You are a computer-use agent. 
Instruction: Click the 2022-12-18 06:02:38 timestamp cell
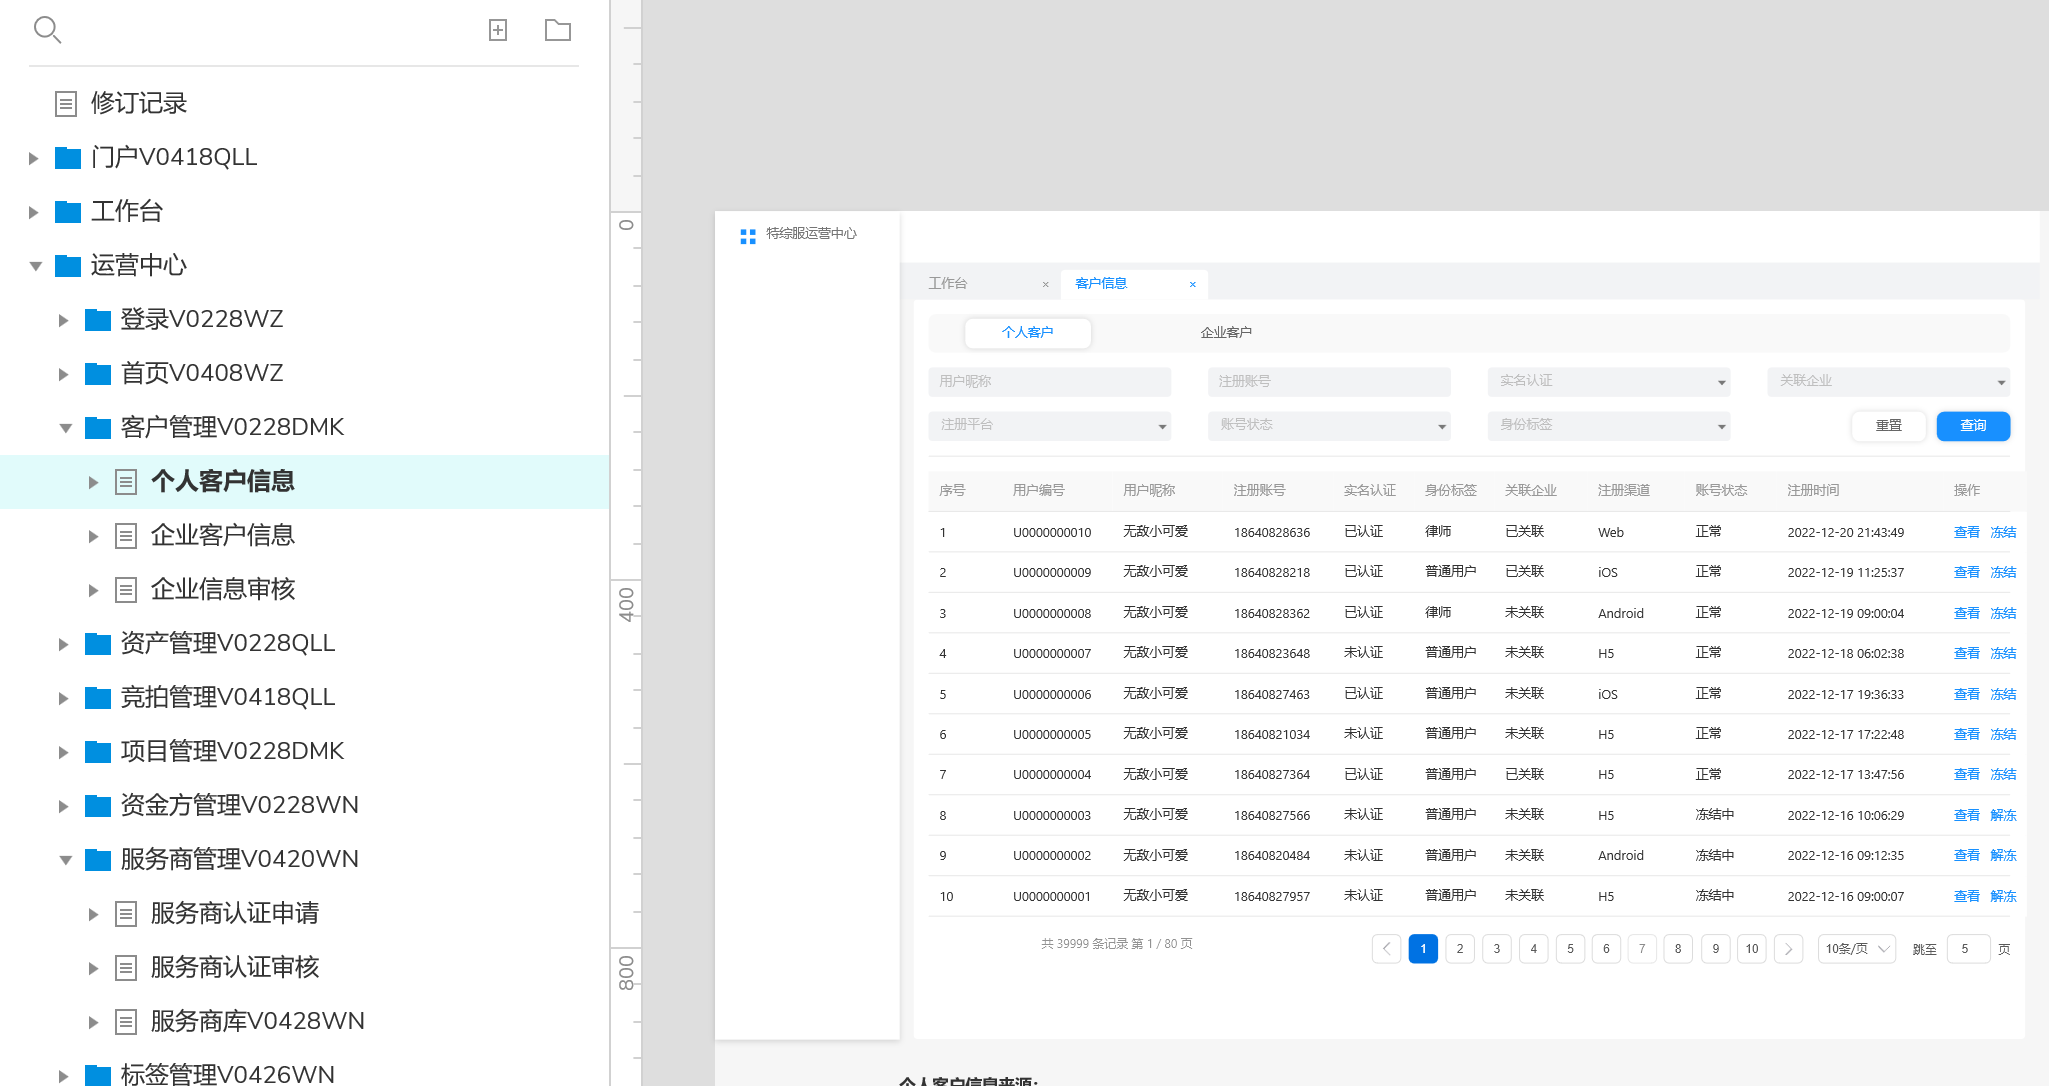[x=1846, y=653]
